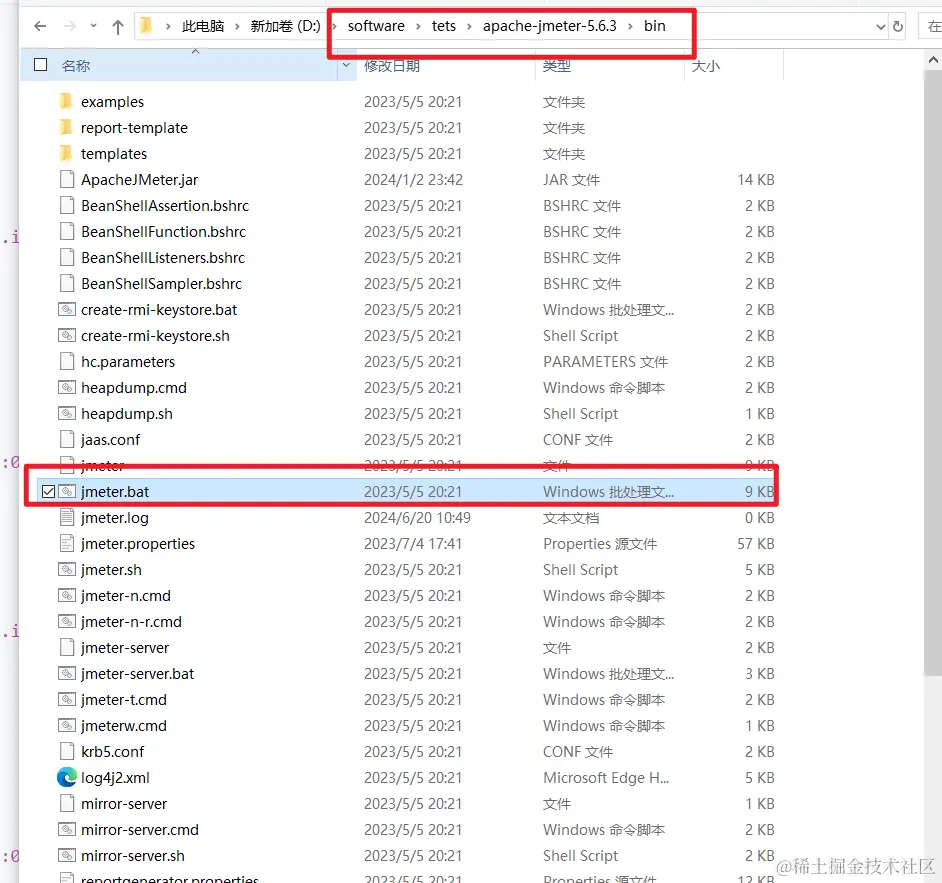
Task: Select file named BeanShellFunction.bshrc
Action: click(x=163, y=232)
